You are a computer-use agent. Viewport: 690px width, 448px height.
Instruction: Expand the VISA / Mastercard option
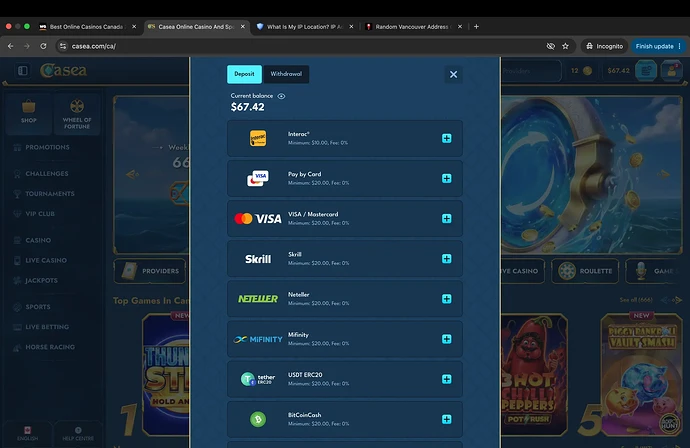446,219
